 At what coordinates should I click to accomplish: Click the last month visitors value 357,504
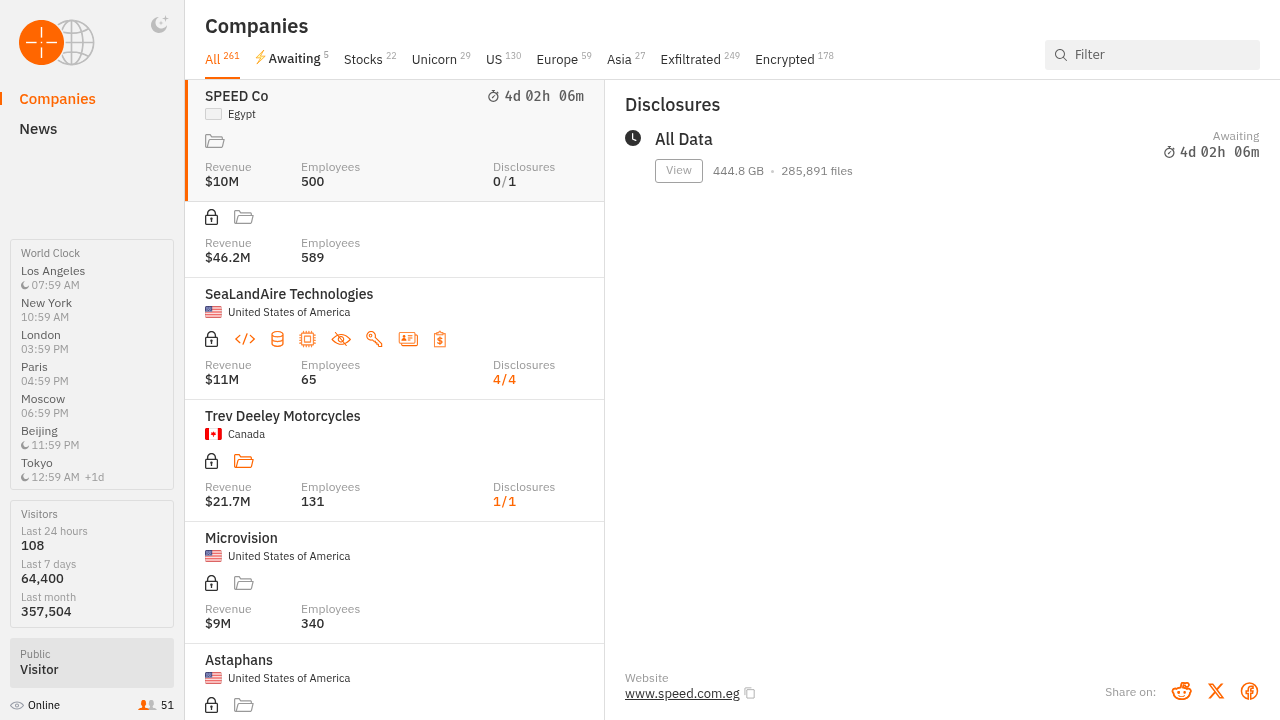pos(46,612)
